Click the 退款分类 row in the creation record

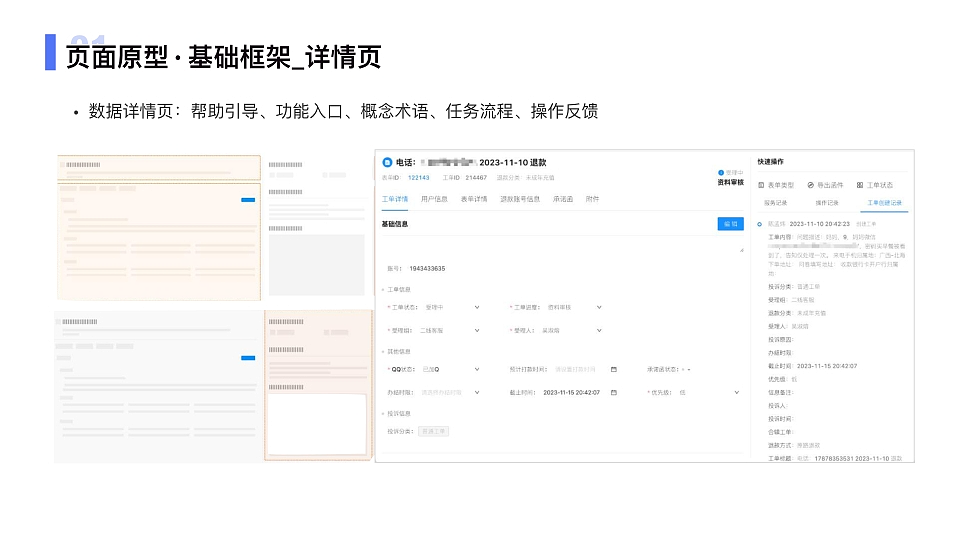tap(797, 313)
